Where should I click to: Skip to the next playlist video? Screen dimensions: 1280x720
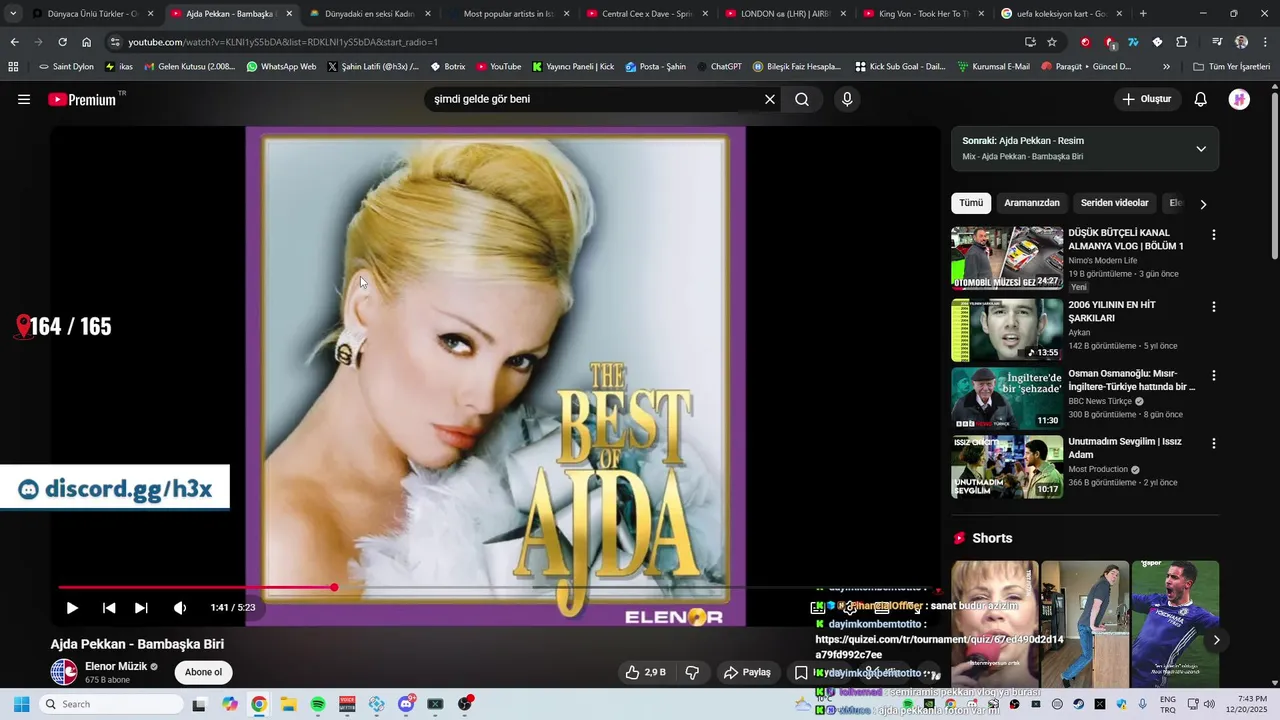(141, 607)
